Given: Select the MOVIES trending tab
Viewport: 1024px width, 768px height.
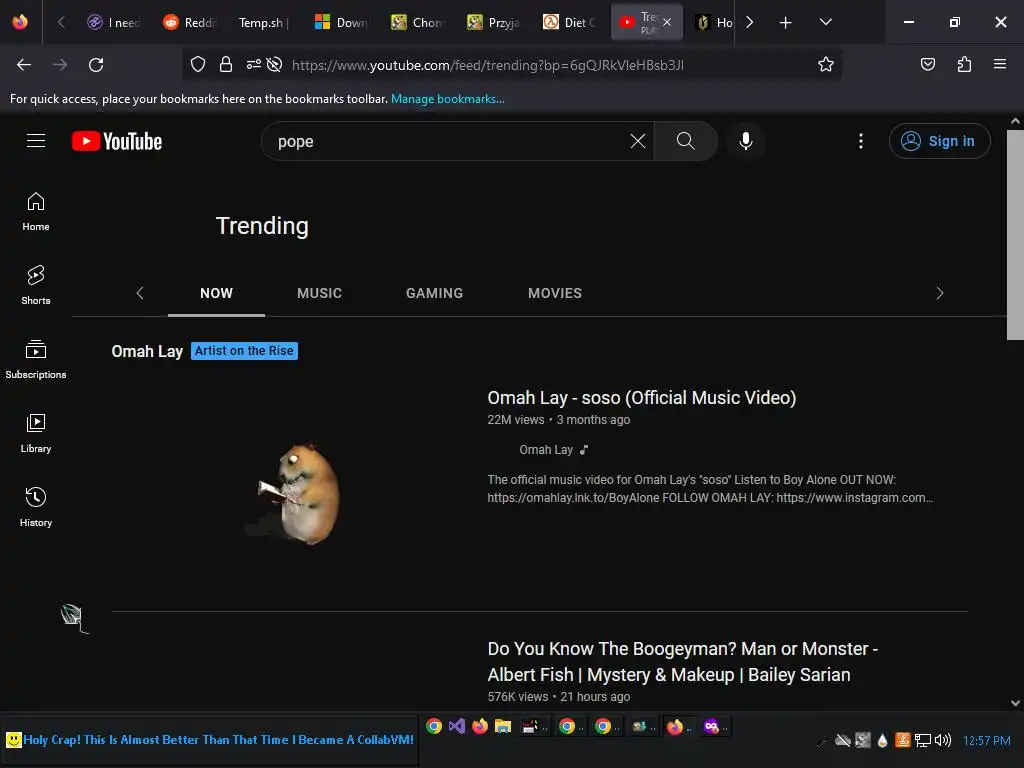Looking at the screenshot, I should (554, 293).
